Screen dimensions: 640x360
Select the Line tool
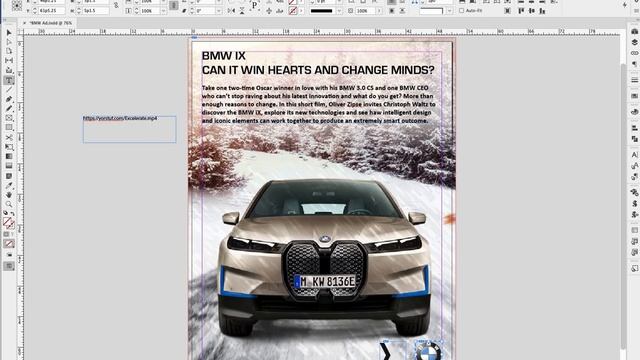tap(9, 90)
